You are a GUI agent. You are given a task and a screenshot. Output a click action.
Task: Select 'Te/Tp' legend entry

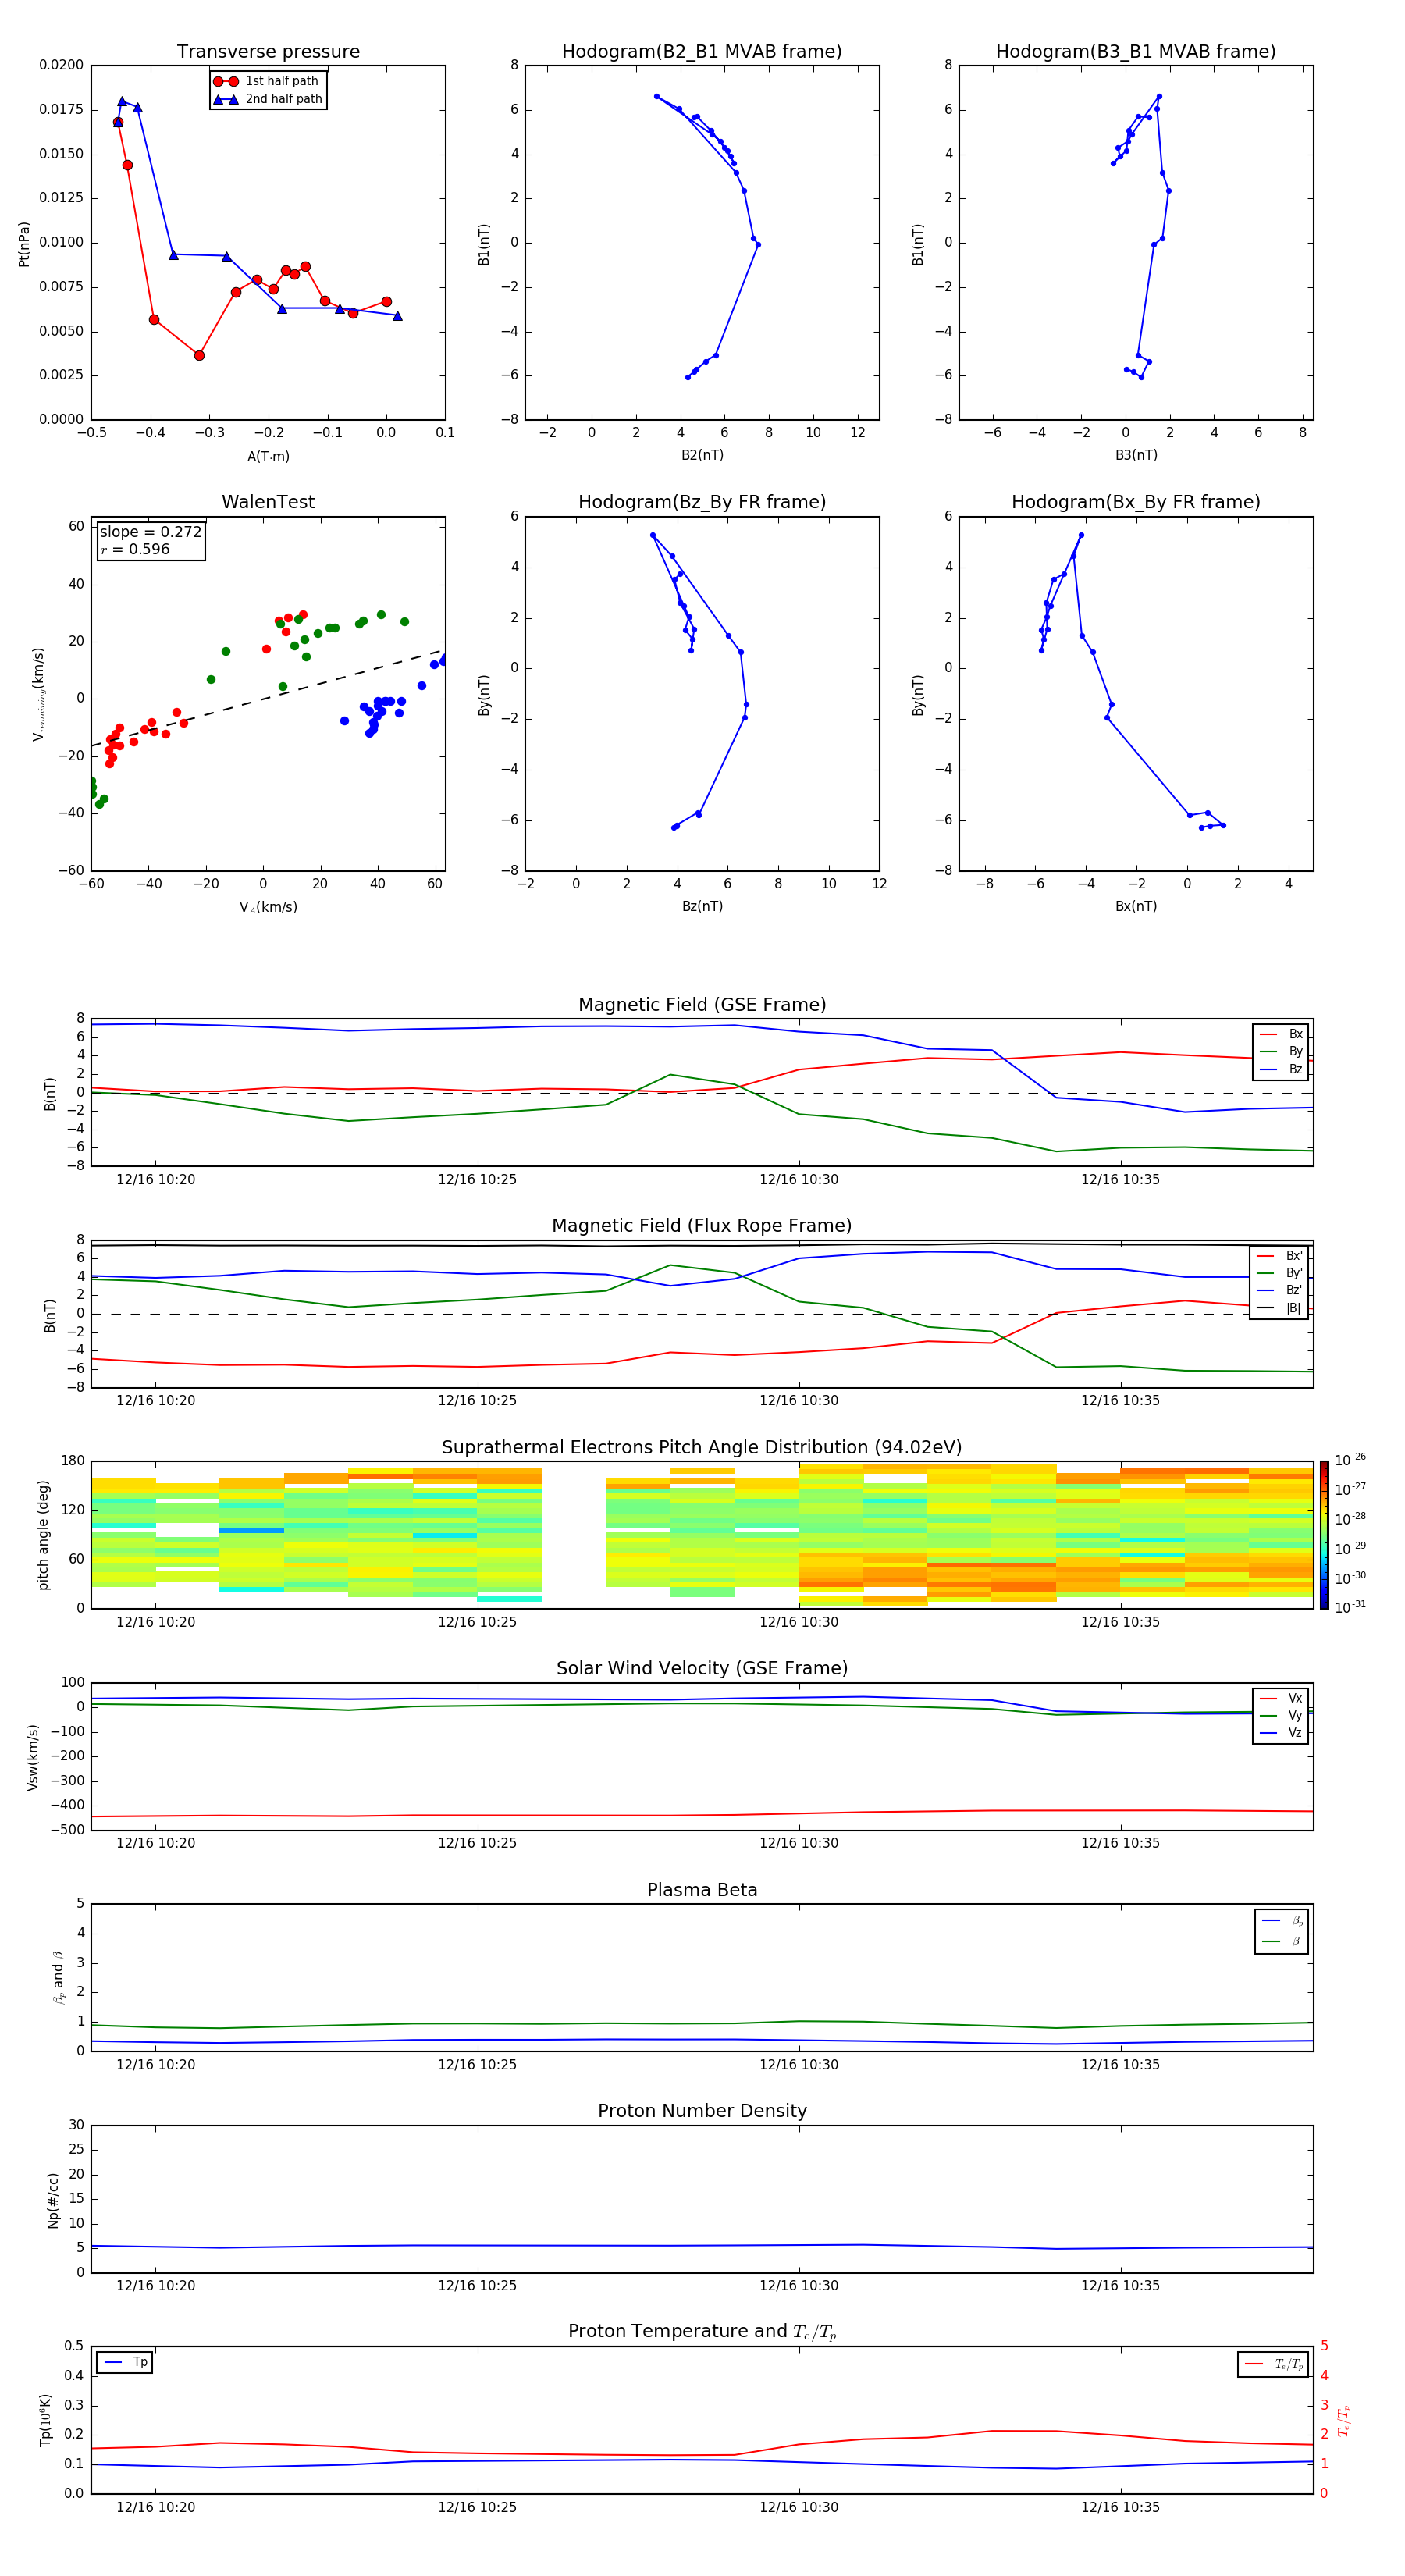(x=1274, y=2364)
